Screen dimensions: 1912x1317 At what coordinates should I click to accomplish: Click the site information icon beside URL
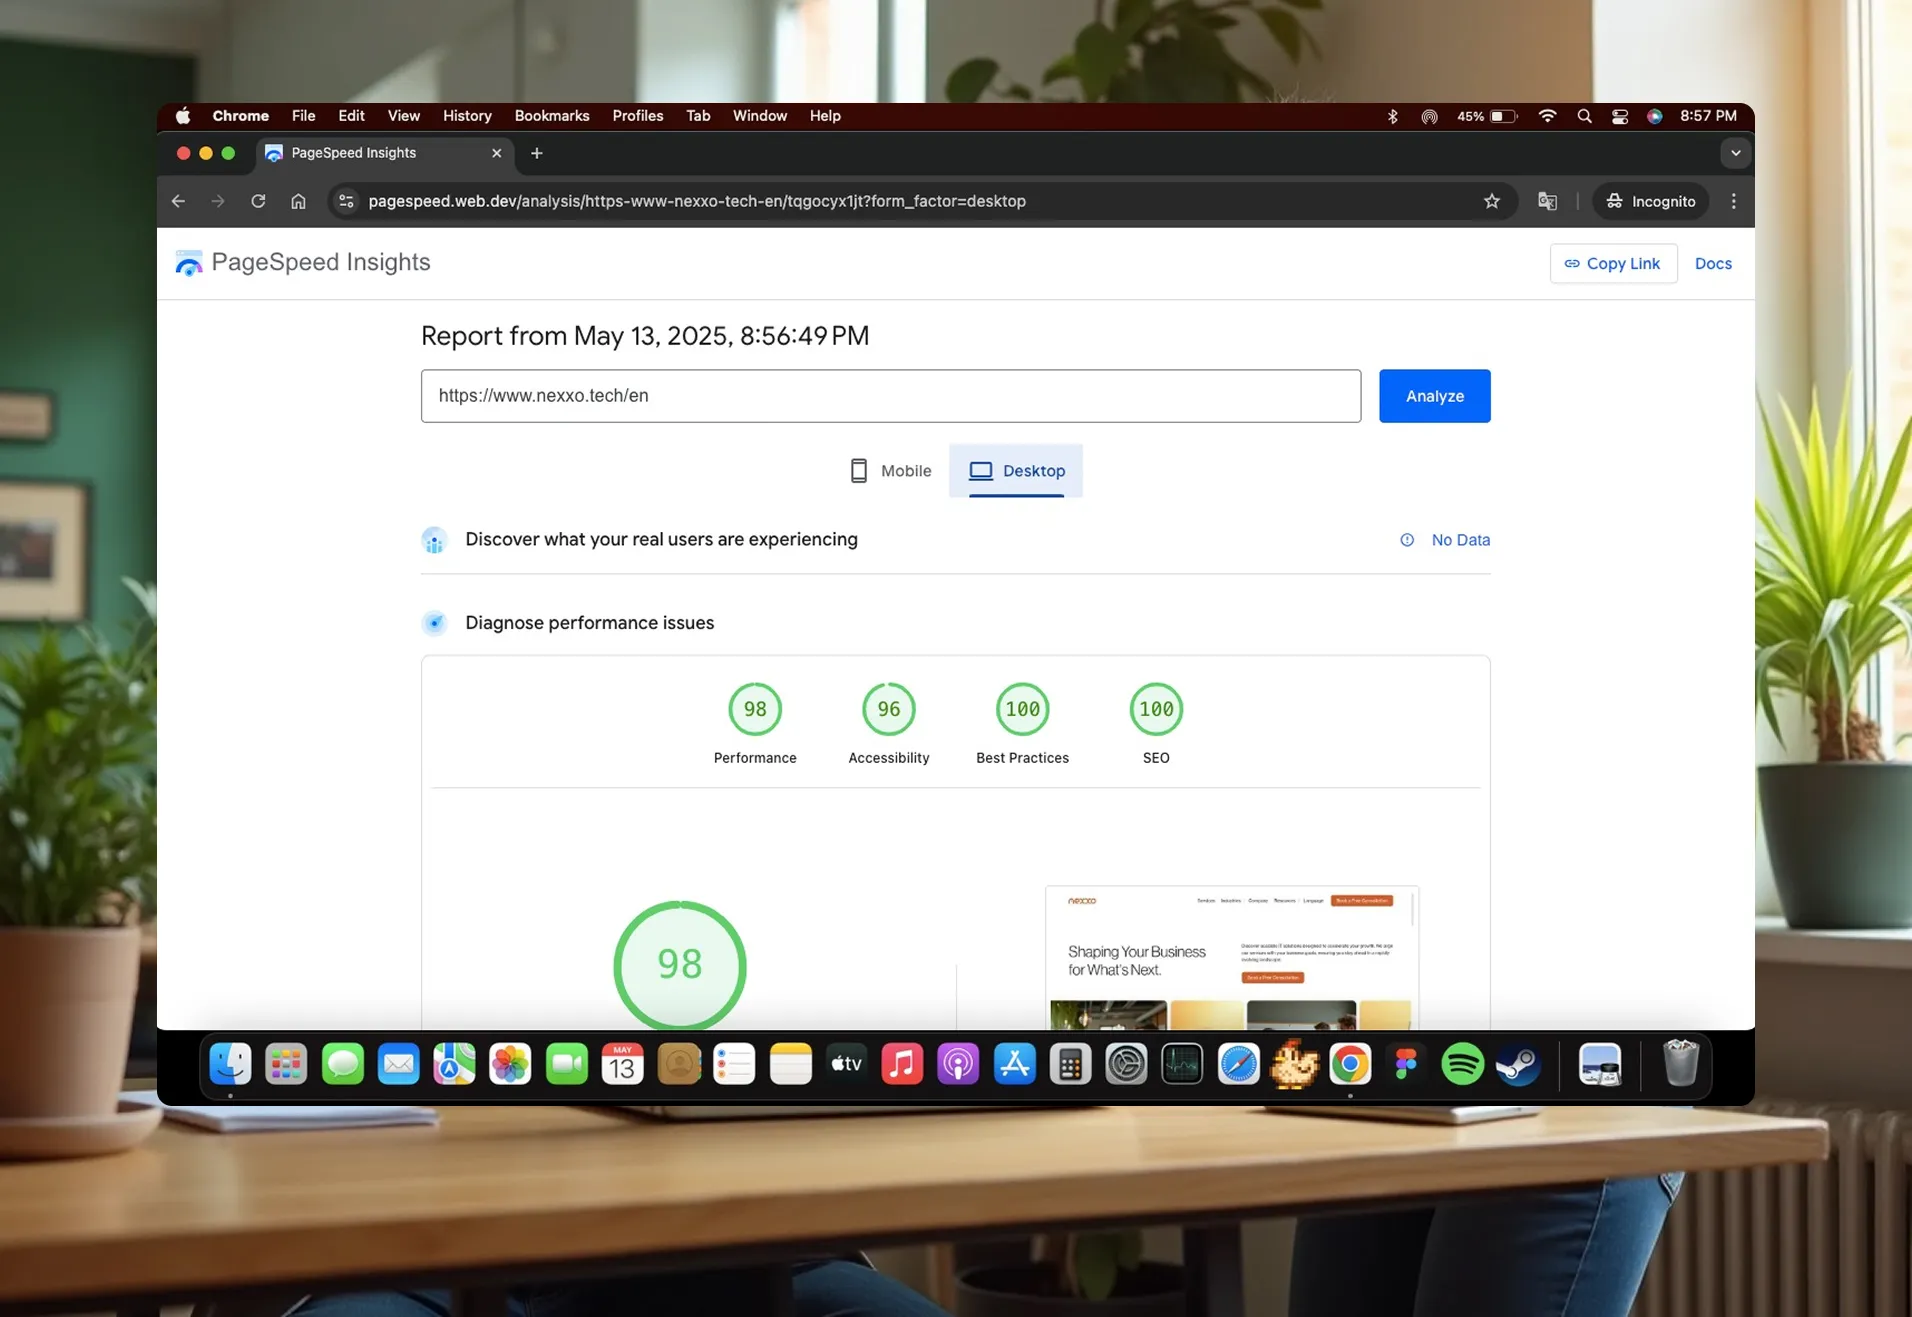(346, 201)
